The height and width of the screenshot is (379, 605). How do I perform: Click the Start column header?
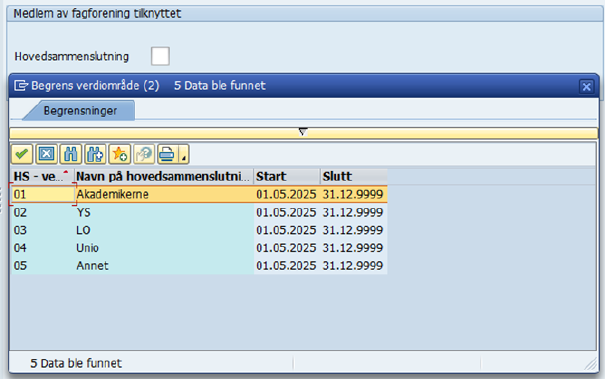[x=287, y=176]
